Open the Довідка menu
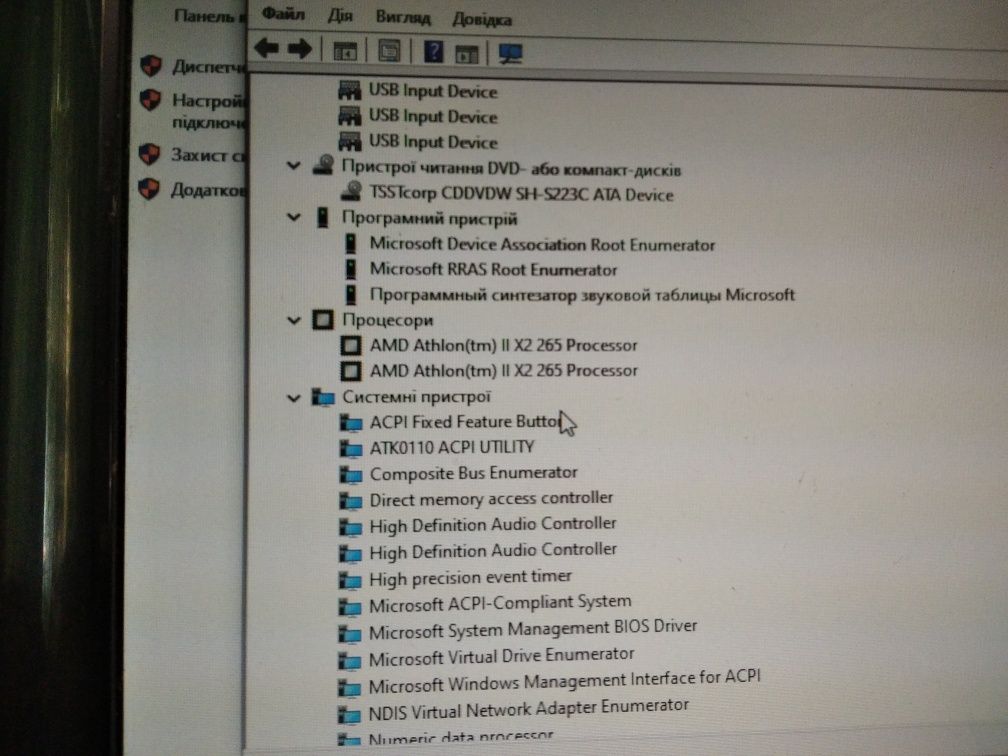 point(482,19)
